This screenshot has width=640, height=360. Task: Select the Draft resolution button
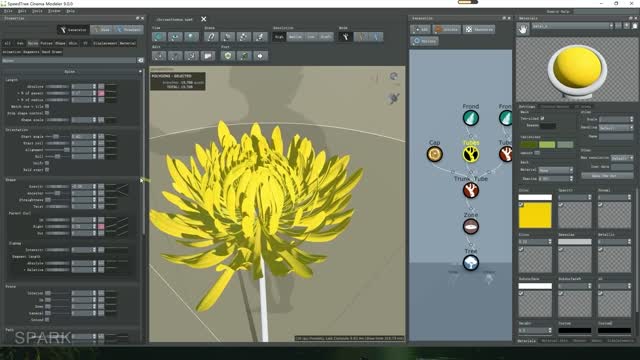pos(326,37)
